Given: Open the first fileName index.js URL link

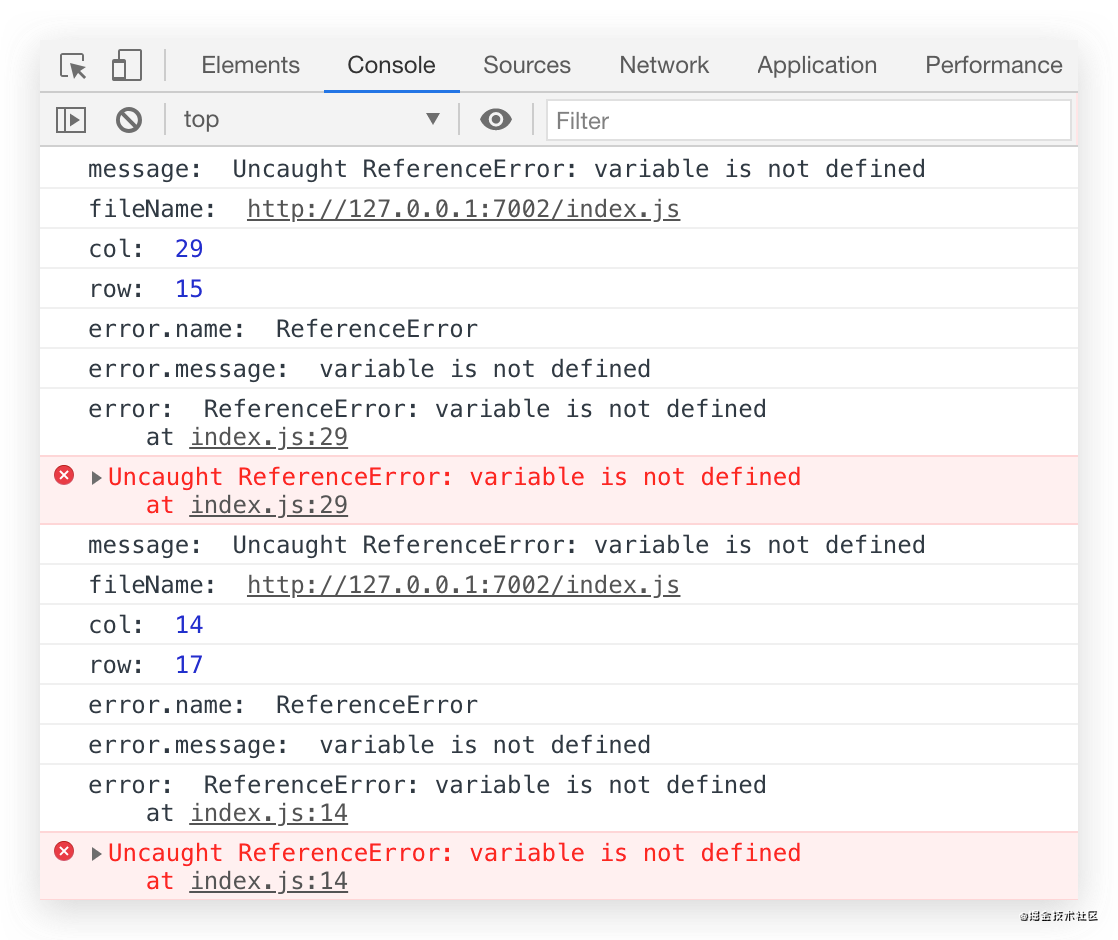Looking at the screenshot, I should (x=463, y=209).
